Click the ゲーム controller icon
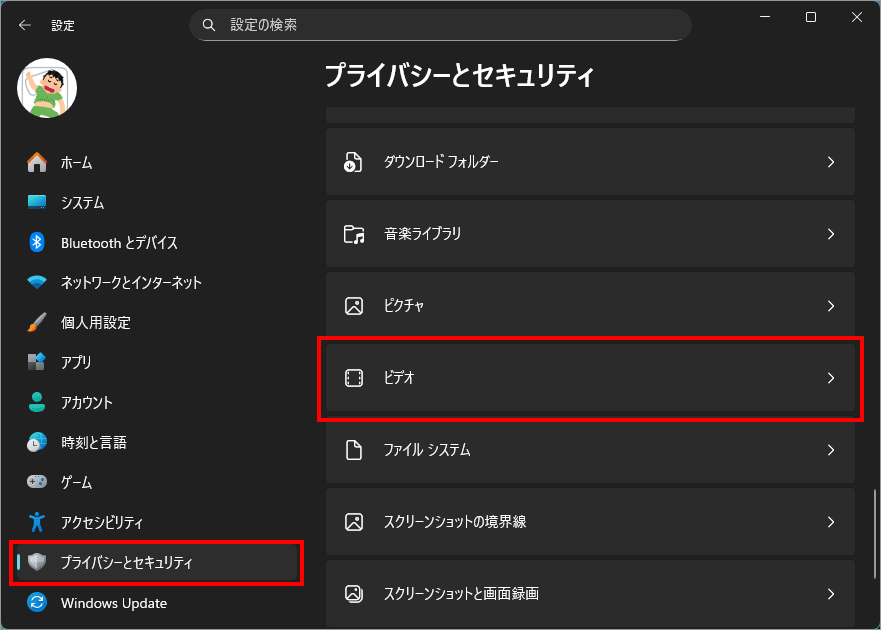 pos(37,482)
